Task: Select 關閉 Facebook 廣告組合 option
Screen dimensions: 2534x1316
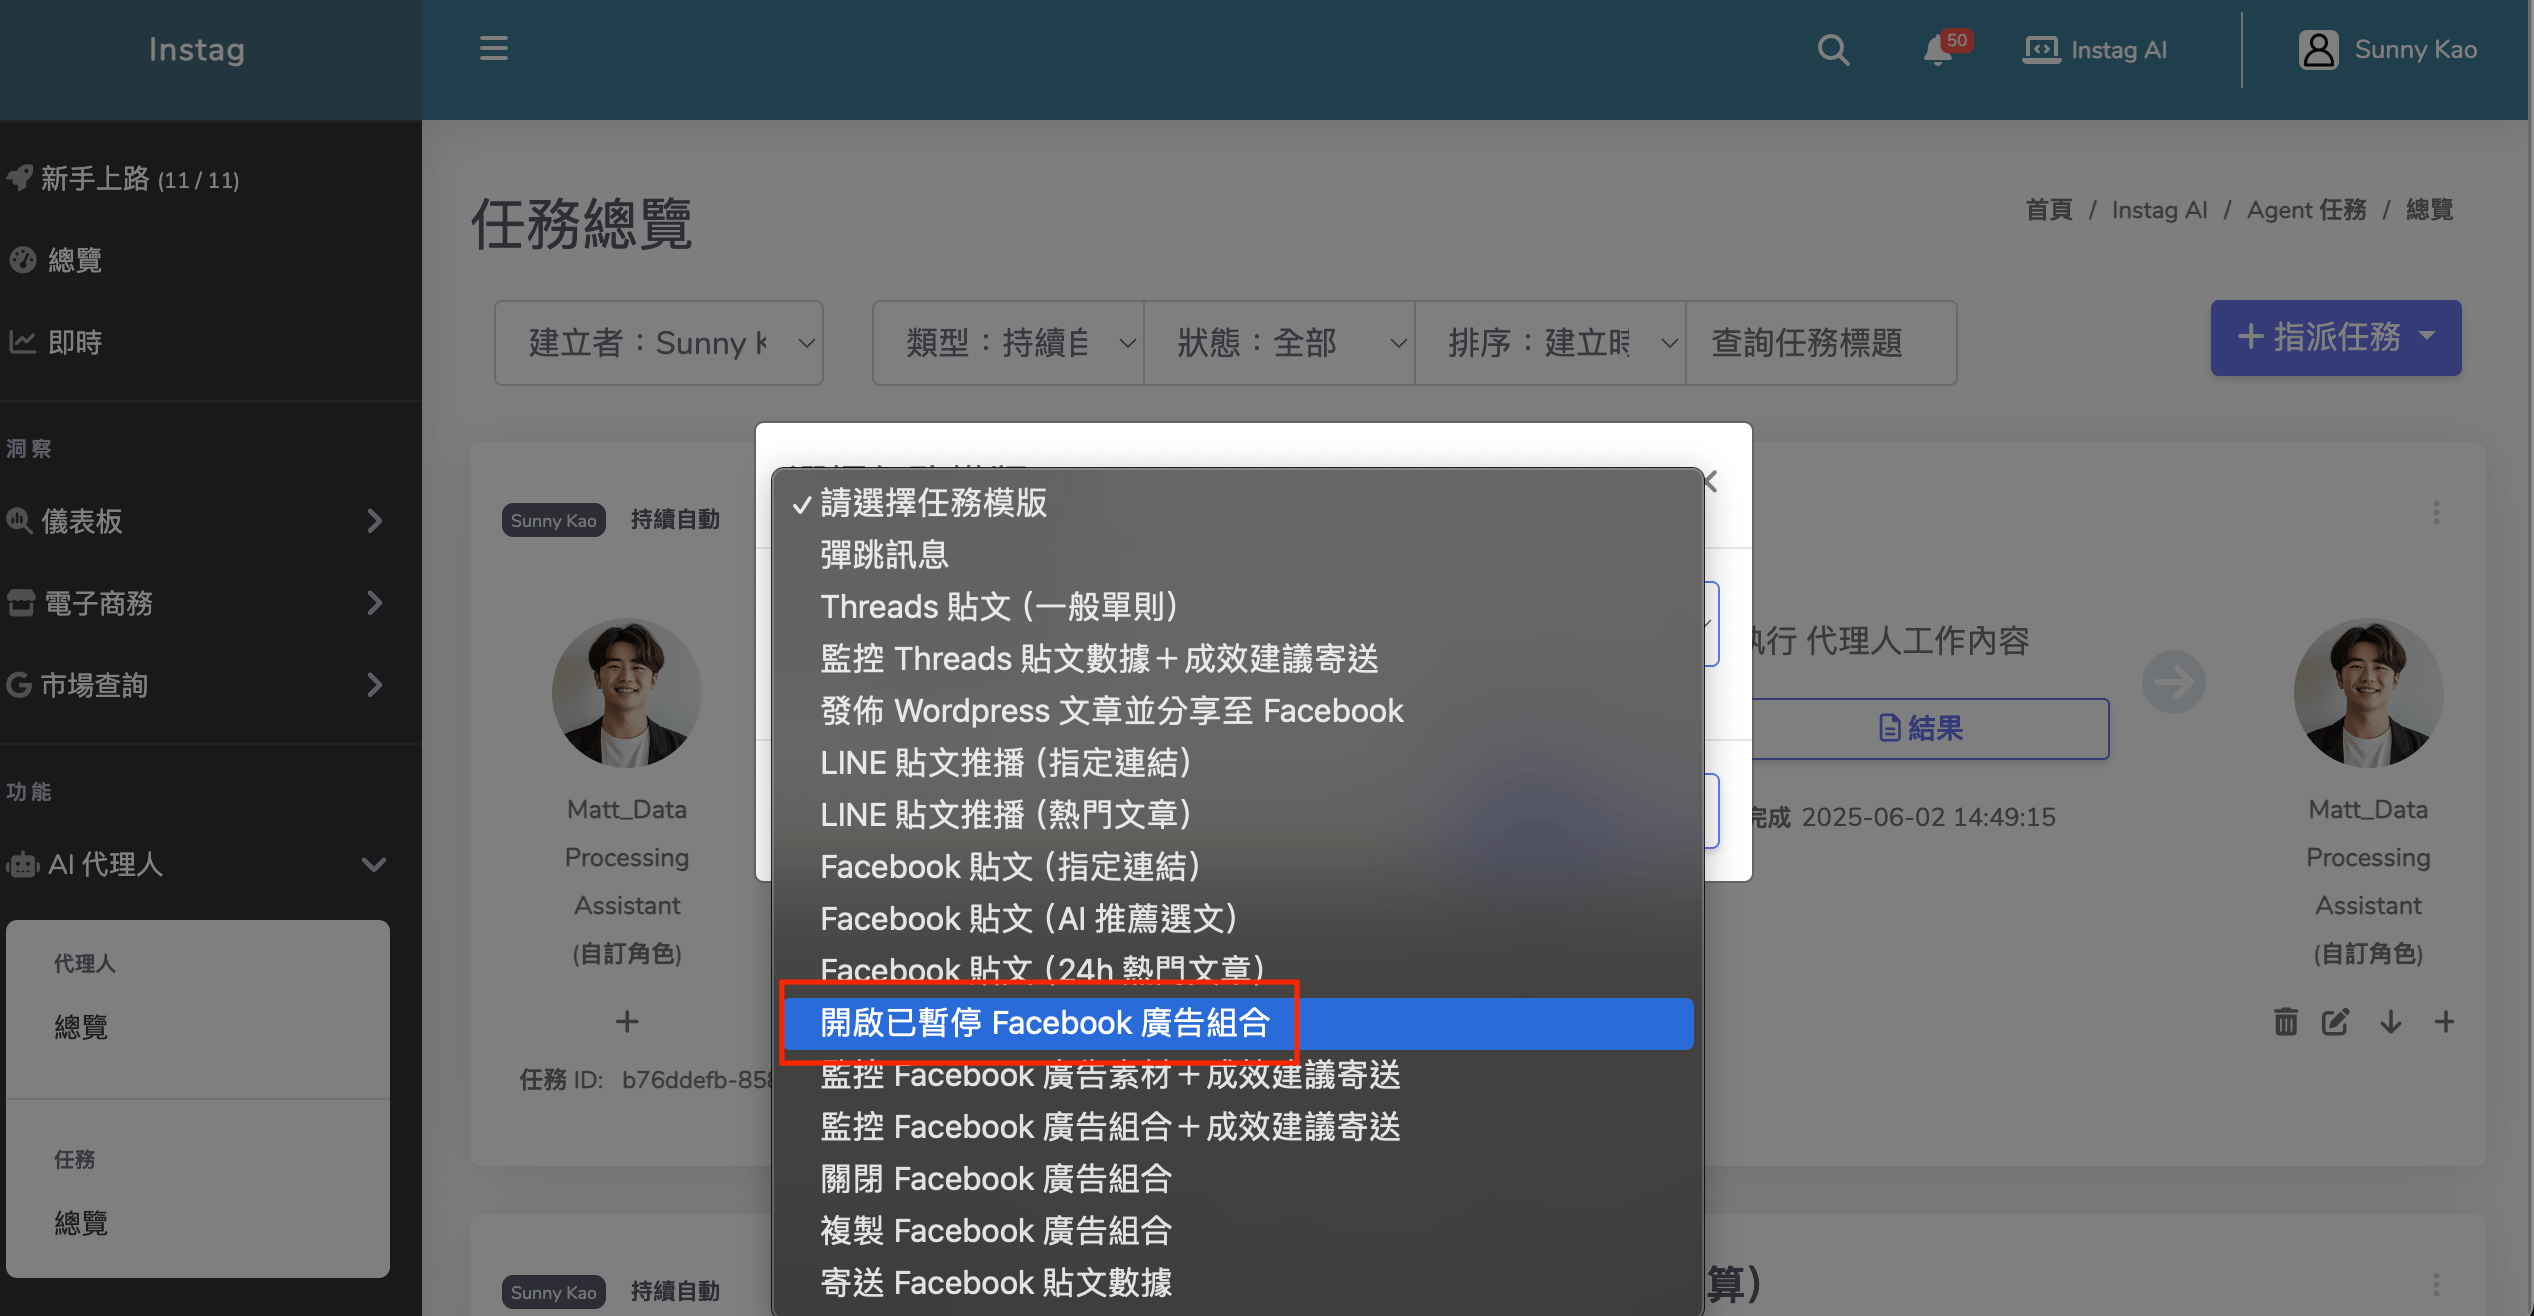Action: [x=996, y=1179]
